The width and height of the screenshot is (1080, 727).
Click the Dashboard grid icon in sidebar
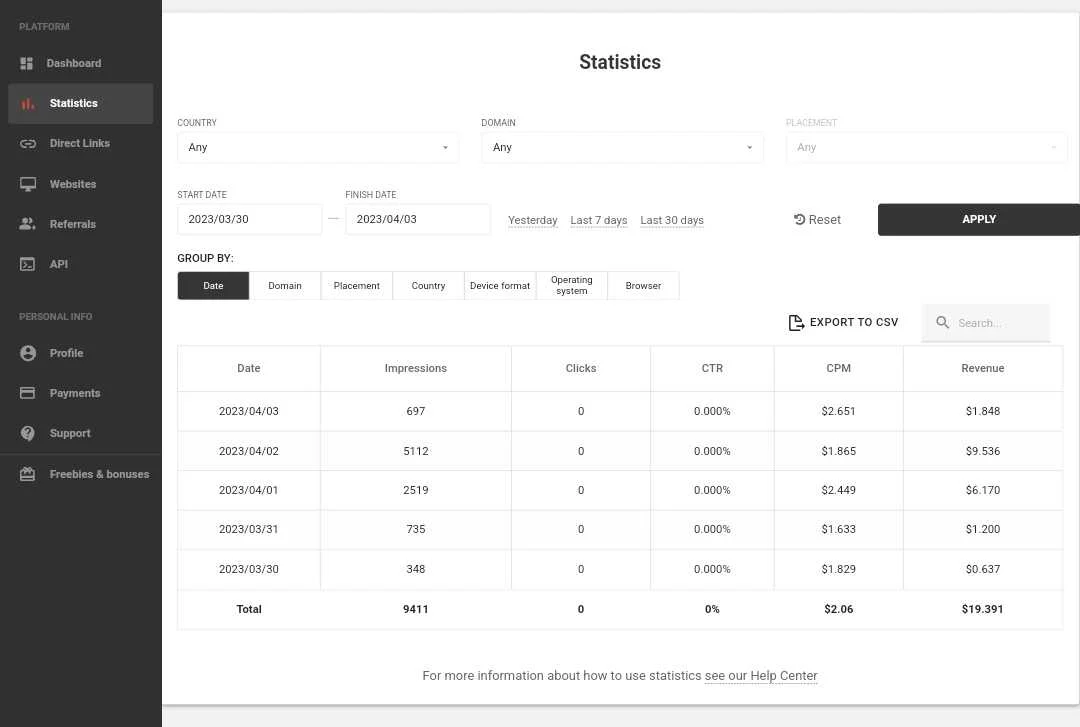[x=27, y=63]
